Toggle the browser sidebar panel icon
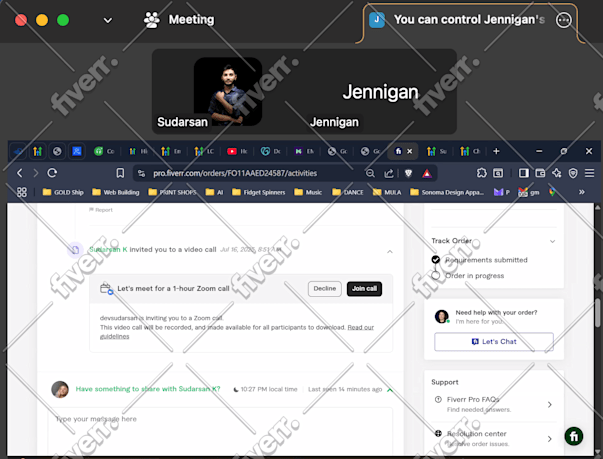 click(x=524, y=173)
